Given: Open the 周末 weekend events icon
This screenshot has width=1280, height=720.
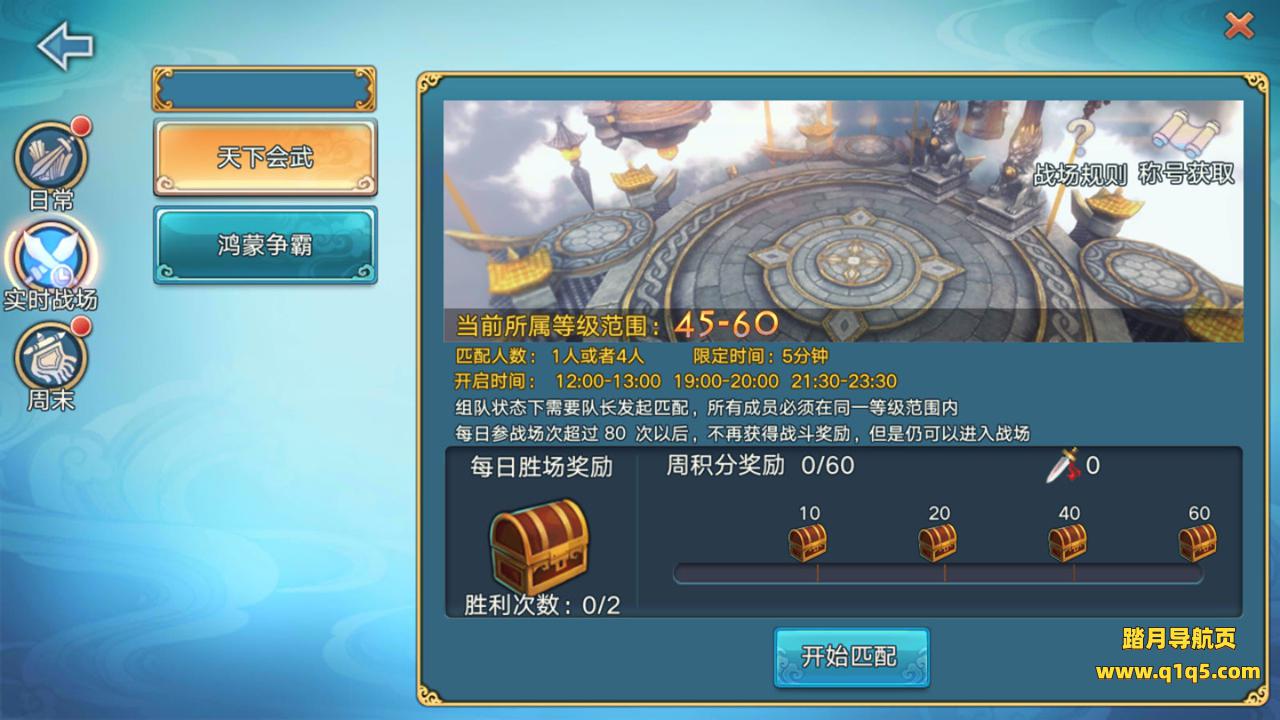Looking at the screenshot, I should 51,355.
